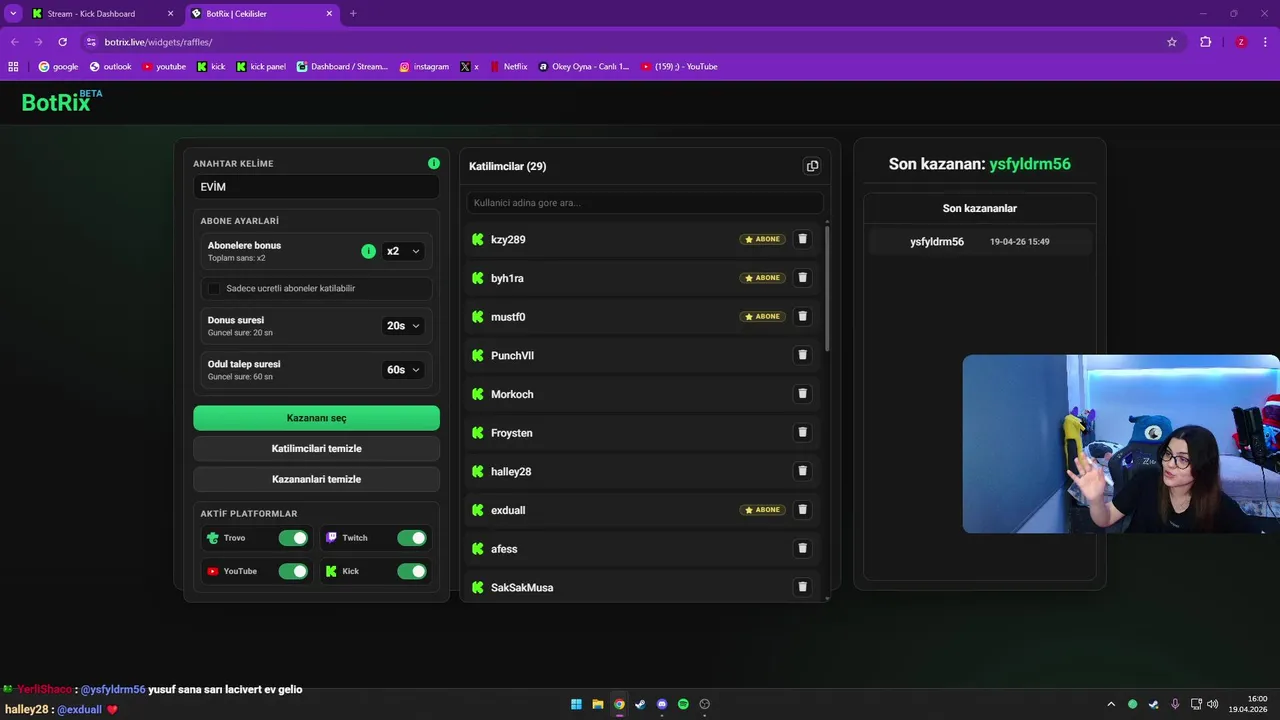1280x720 pixels.
Task: Turn off YouTube platform switch
Action: click(293, 571)
